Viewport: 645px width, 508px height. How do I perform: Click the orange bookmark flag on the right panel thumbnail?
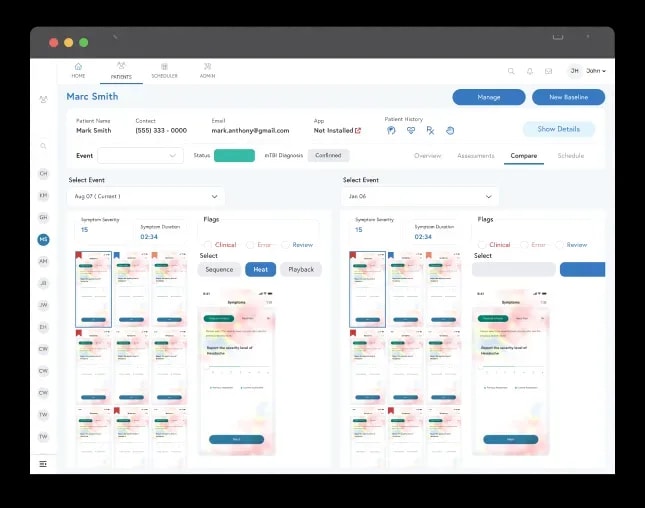tap(429, 255)
